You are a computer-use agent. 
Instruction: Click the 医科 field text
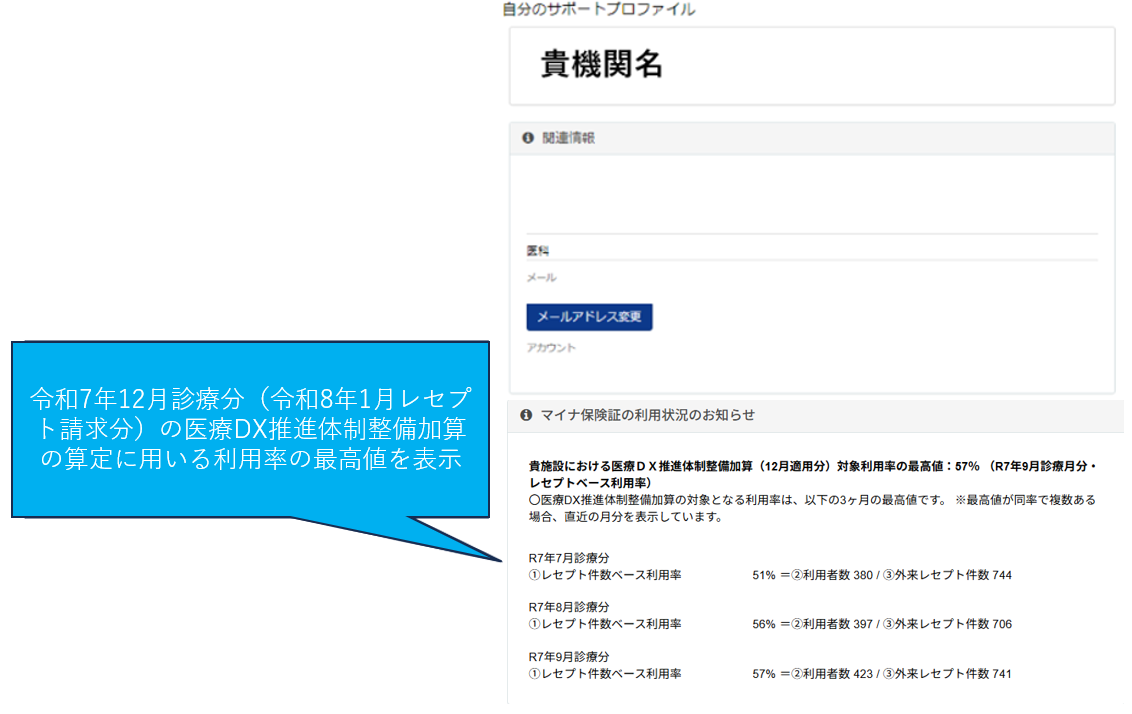point(538,251)
